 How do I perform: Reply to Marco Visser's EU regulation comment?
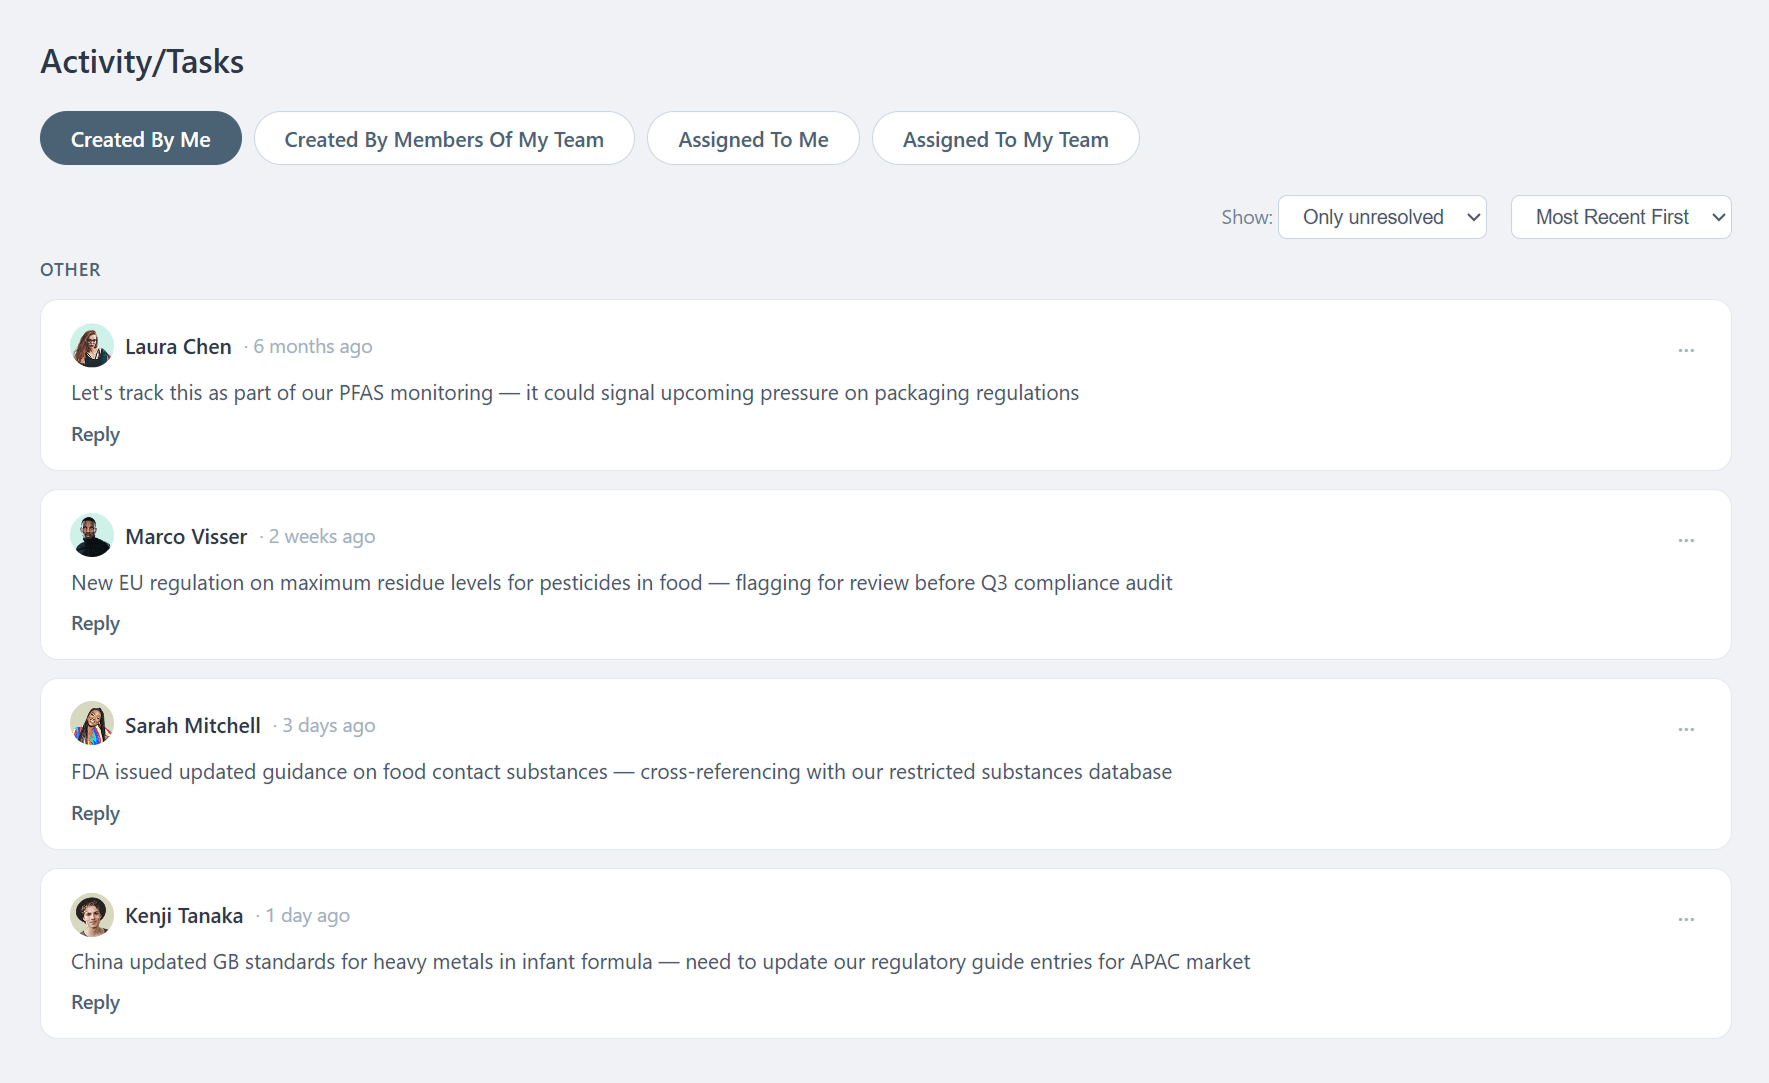click(x=95, y=623)
